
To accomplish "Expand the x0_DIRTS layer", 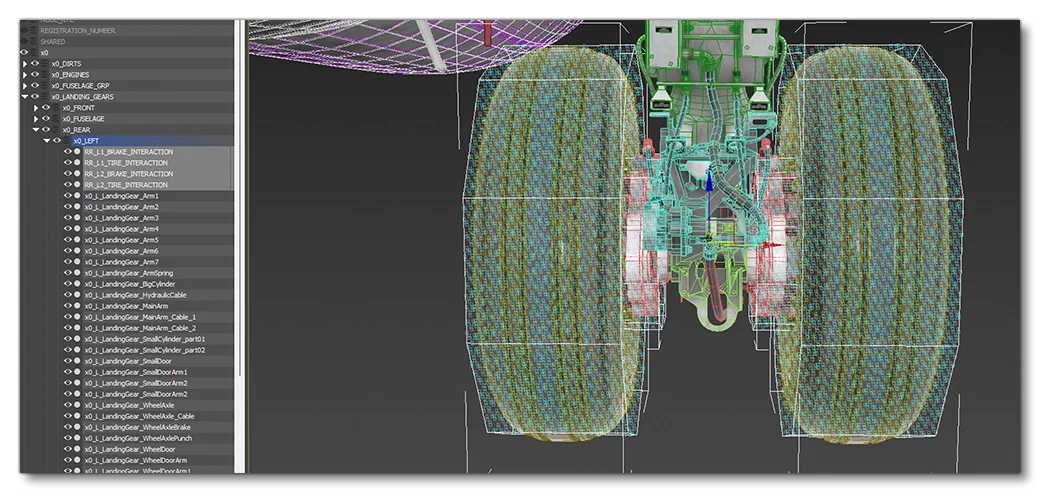I will click(25, 64).
